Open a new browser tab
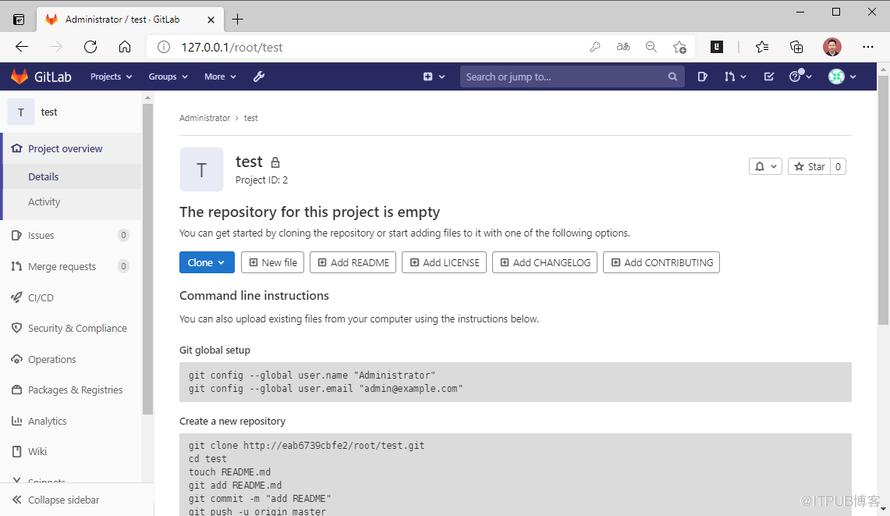Screen dimensions: 890x516 [x=237, y=19]
